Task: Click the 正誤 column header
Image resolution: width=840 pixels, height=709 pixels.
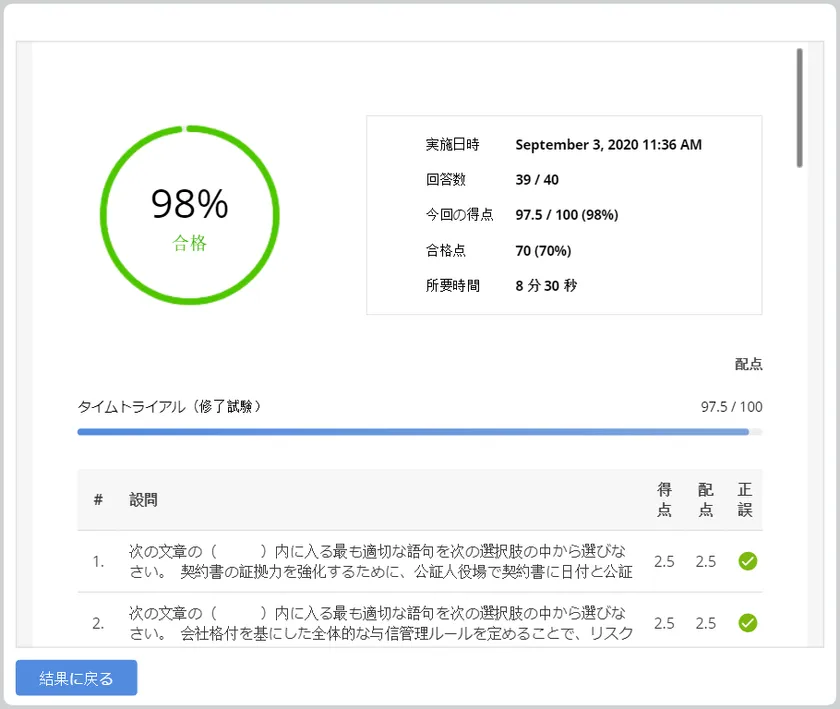Action: pos(745,500)
